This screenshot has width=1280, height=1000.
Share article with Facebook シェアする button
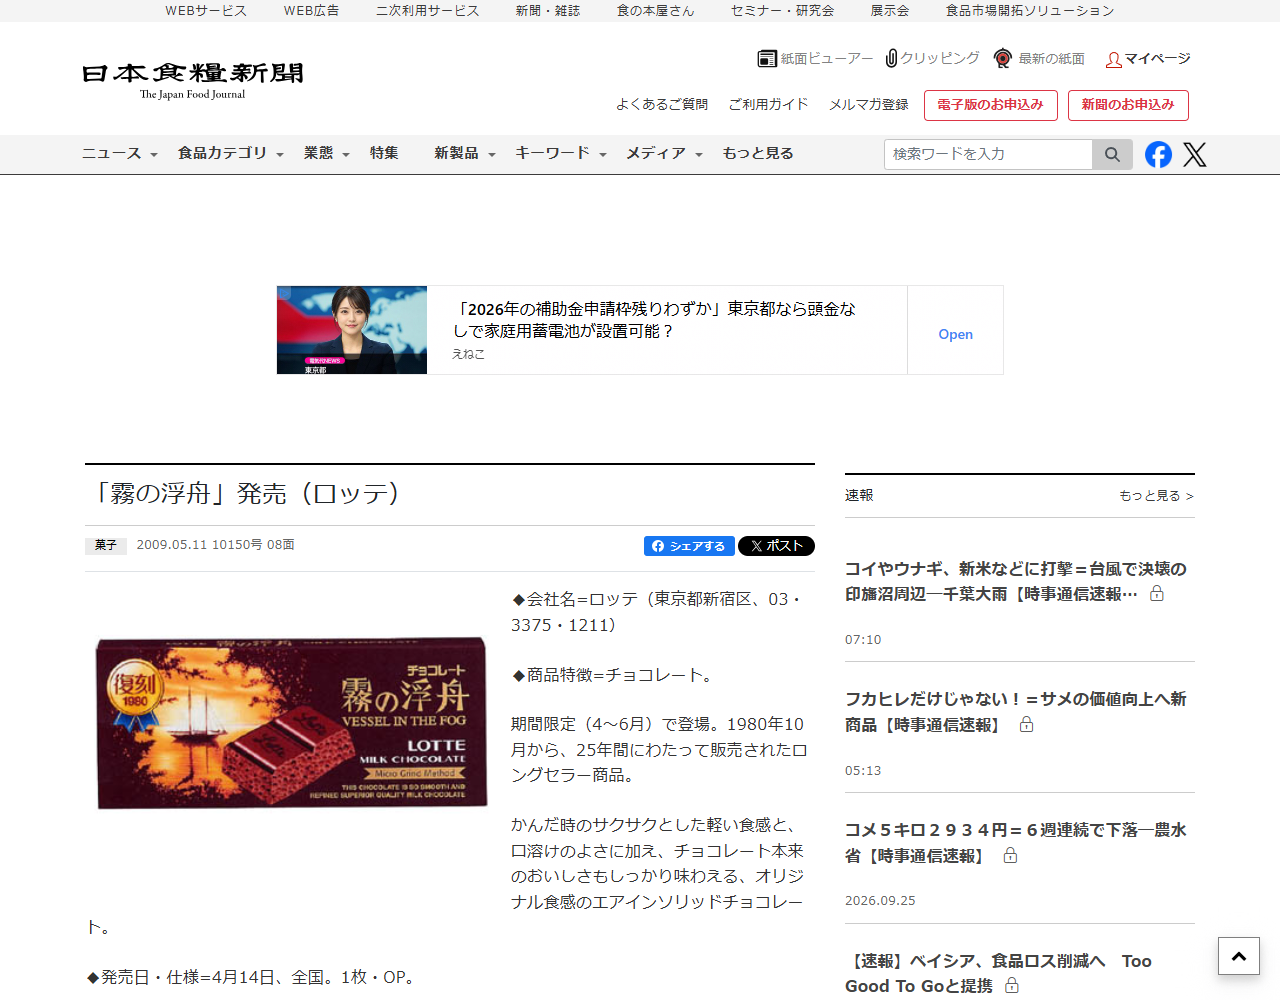(x=689, y=546)
